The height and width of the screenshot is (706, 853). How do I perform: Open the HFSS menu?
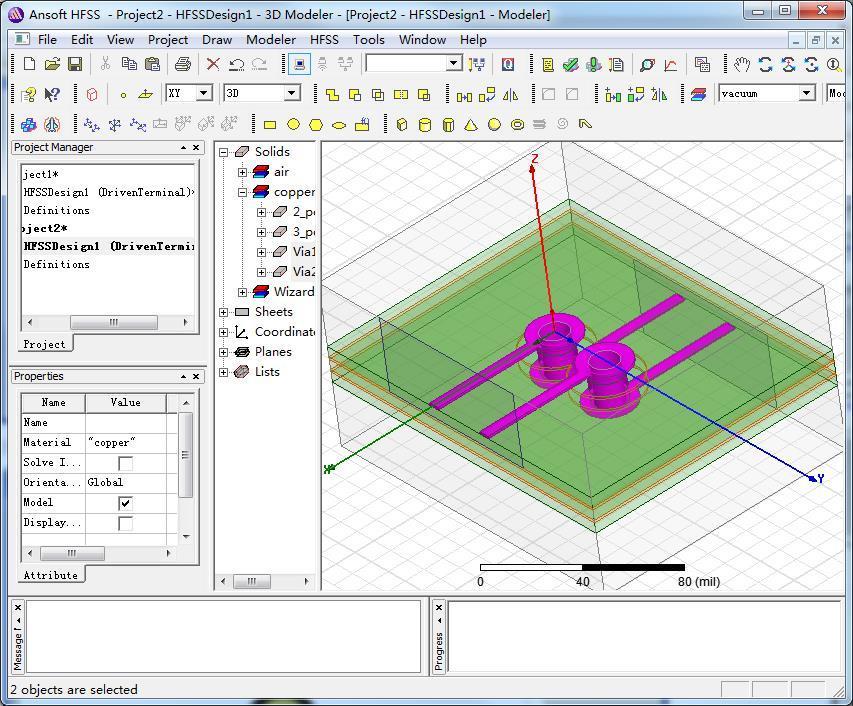[x=324, y=40]
